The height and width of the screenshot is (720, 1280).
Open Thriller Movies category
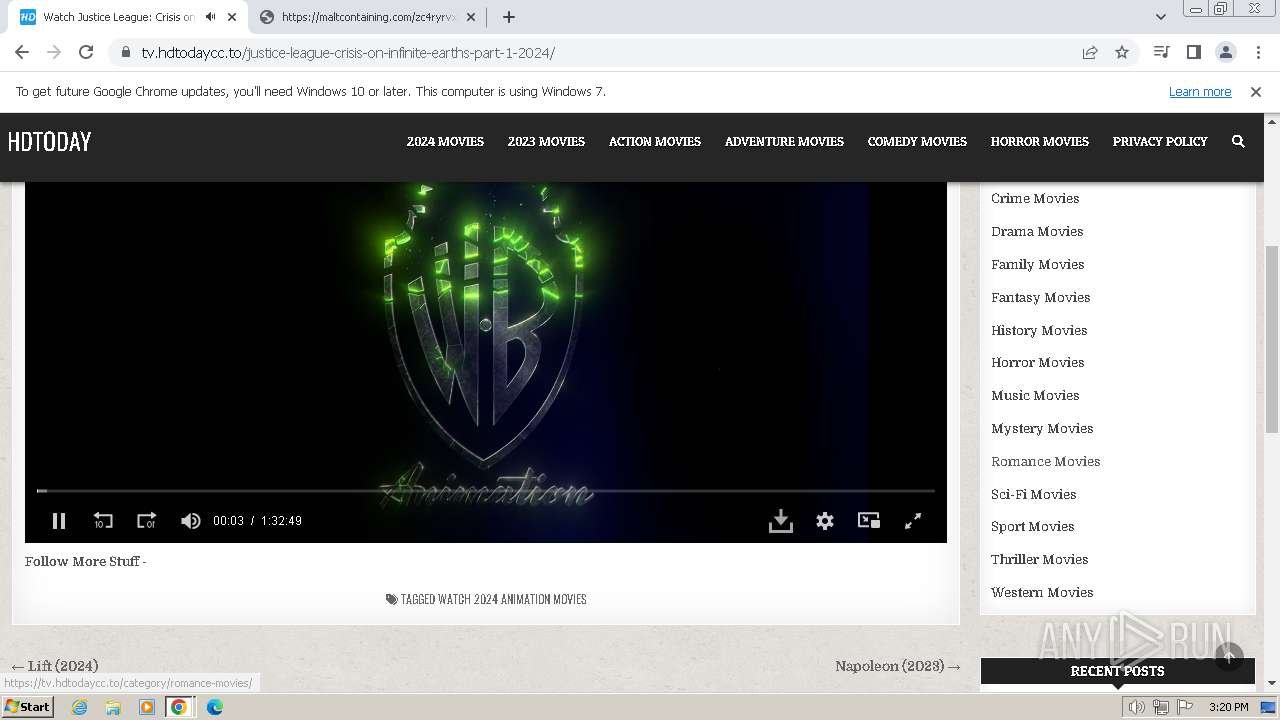tap(1039, 559)
